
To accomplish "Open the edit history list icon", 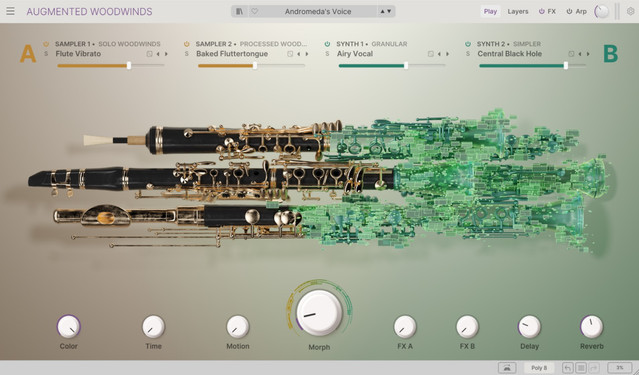I will click(581, 368).
